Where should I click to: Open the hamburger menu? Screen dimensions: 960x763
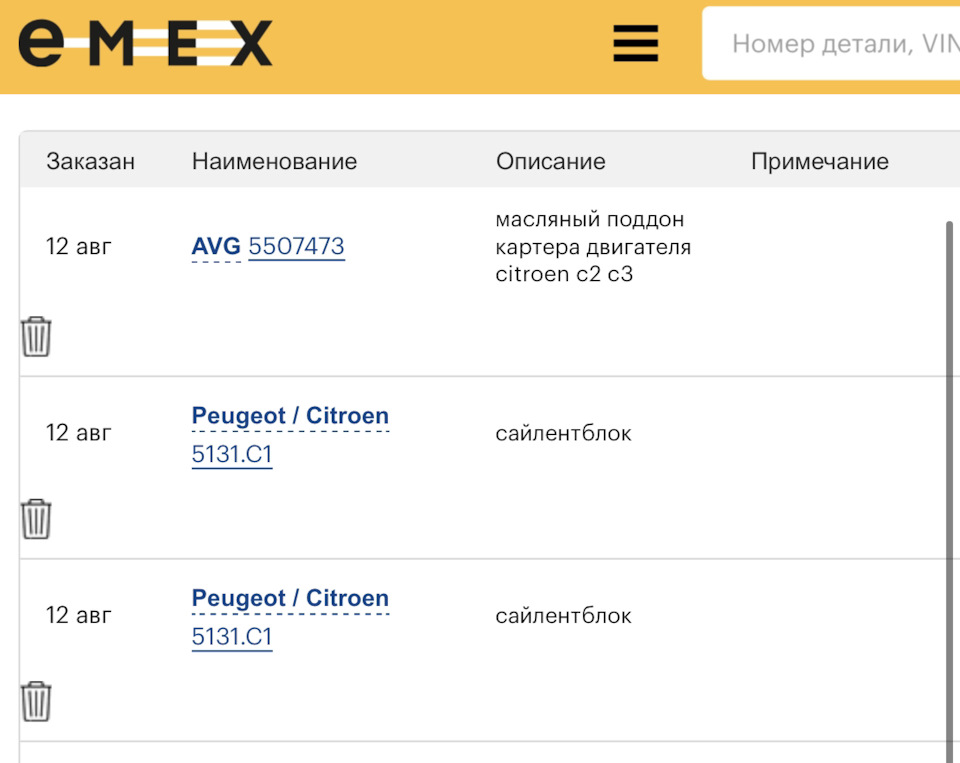(635, 43)
